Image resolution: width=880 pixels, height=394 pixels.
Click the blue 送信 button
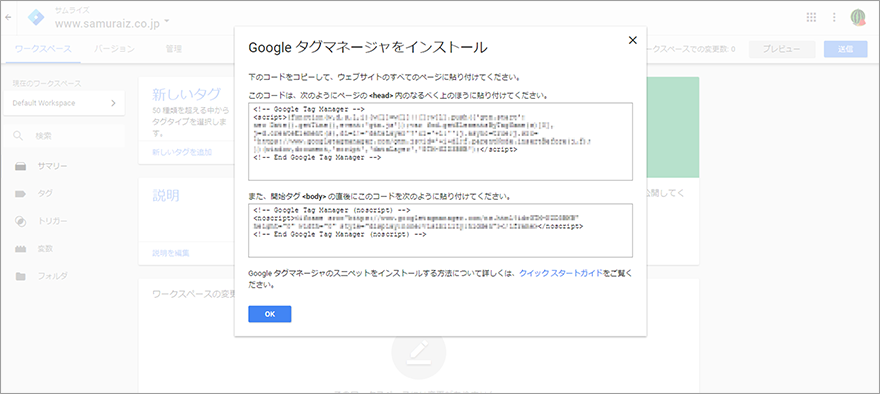pyautogui.click(x=845, y=49)
